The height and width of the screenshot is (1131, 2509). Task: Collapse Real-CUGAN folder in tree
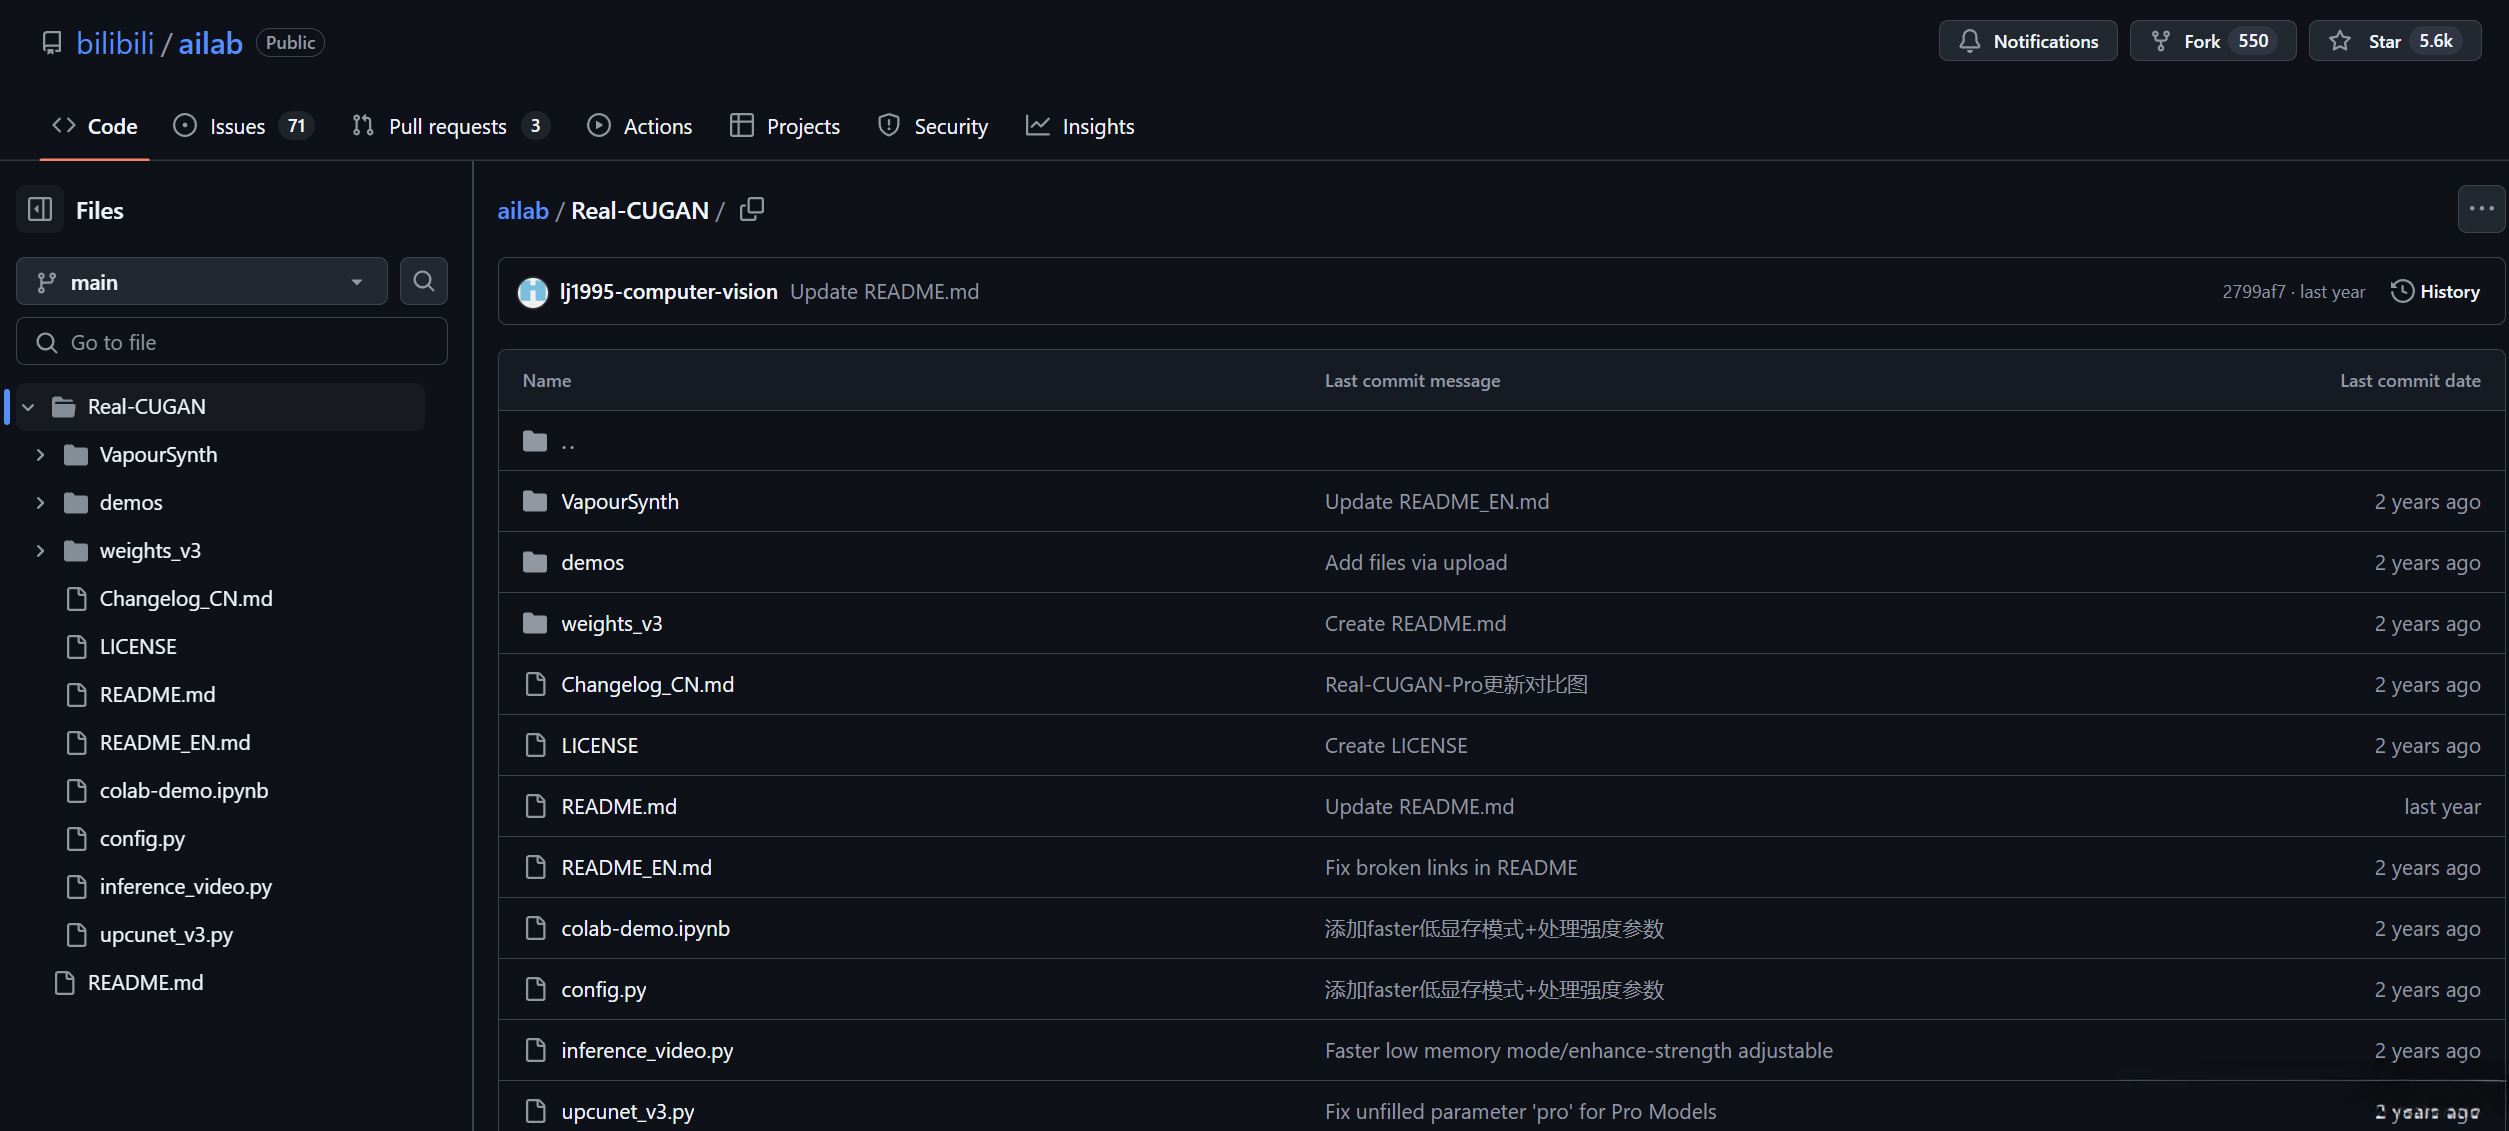click(29, 407)
